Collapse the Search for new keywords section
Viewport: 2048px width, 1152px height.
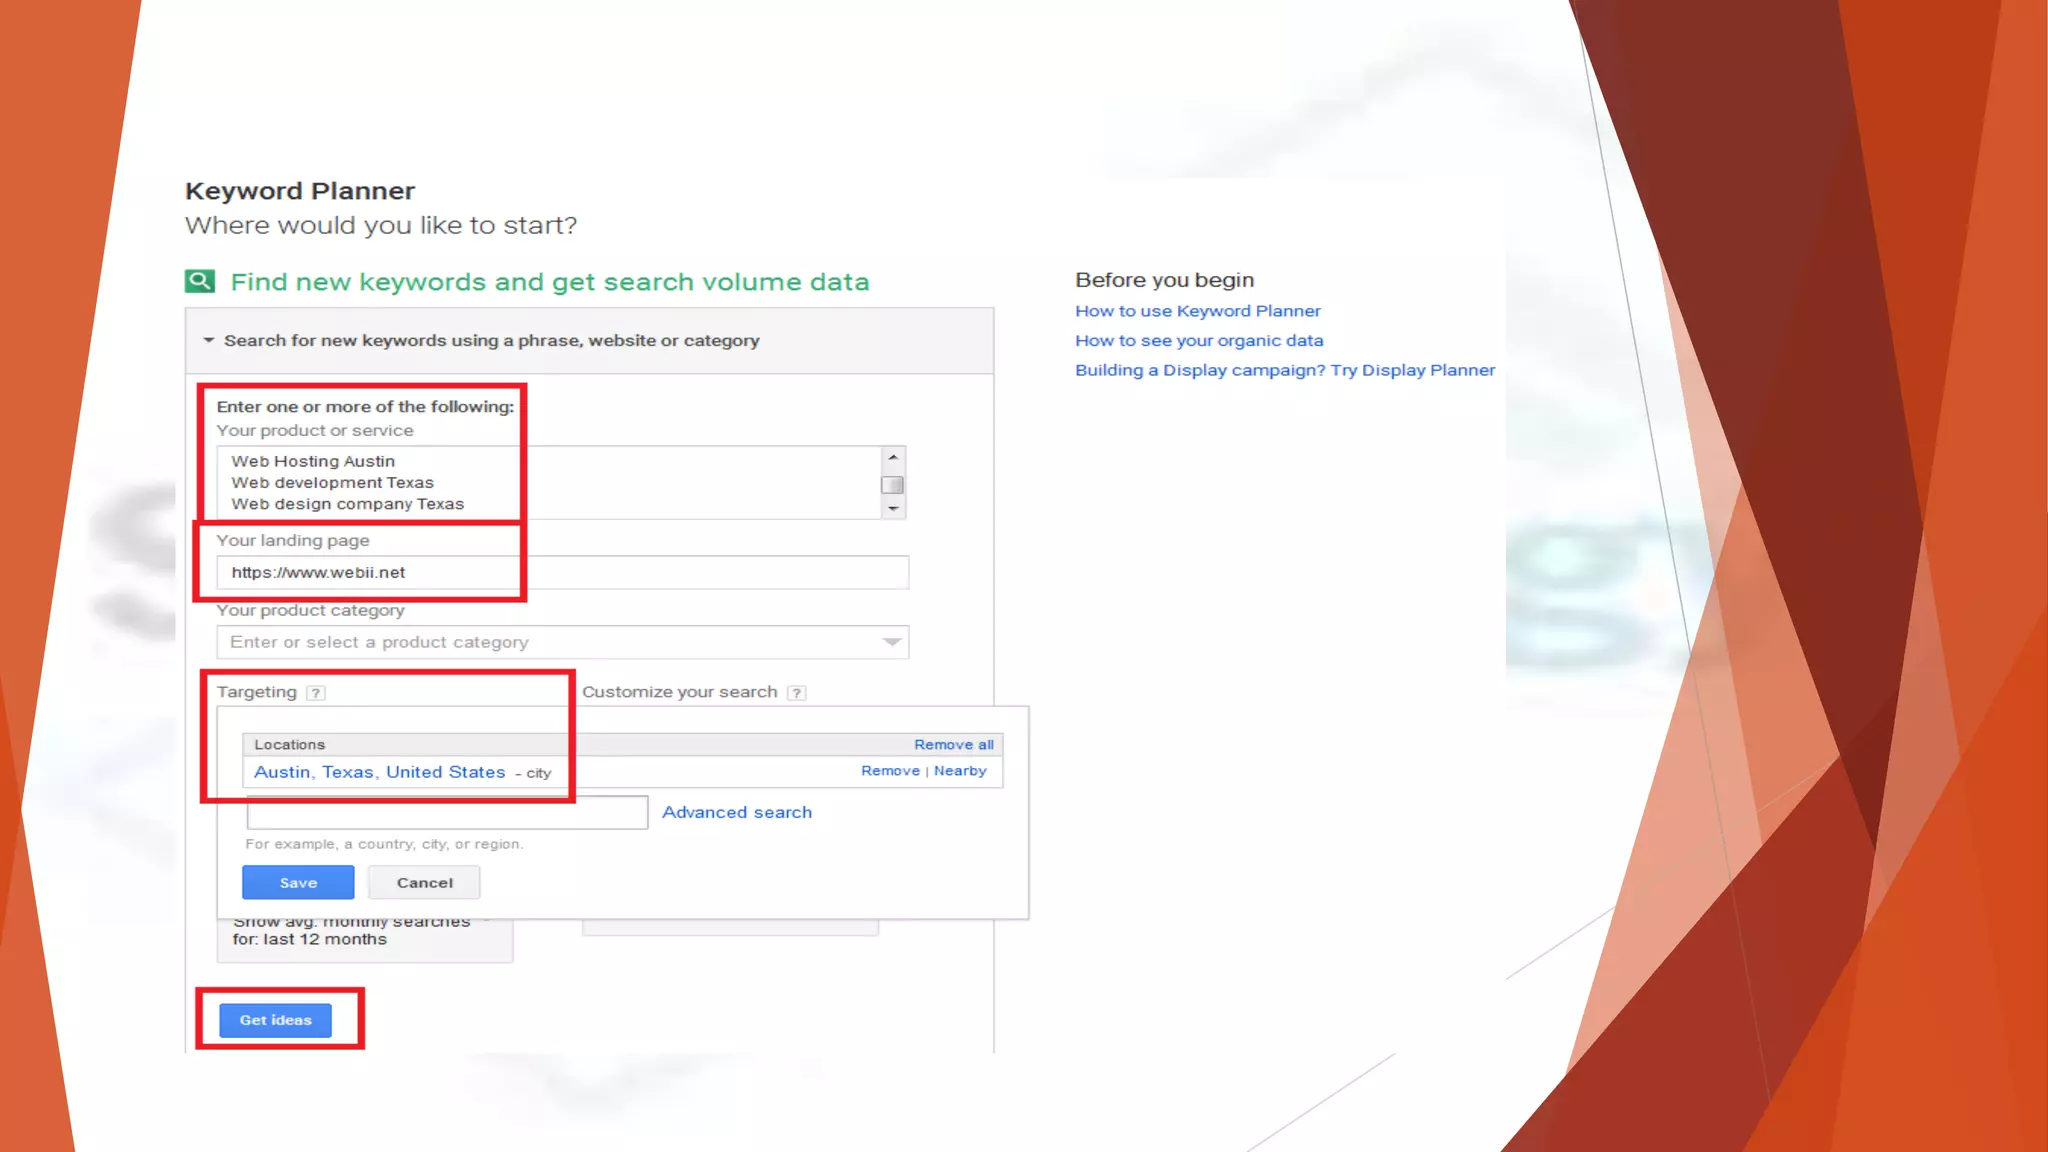click(x=209, y=341)
